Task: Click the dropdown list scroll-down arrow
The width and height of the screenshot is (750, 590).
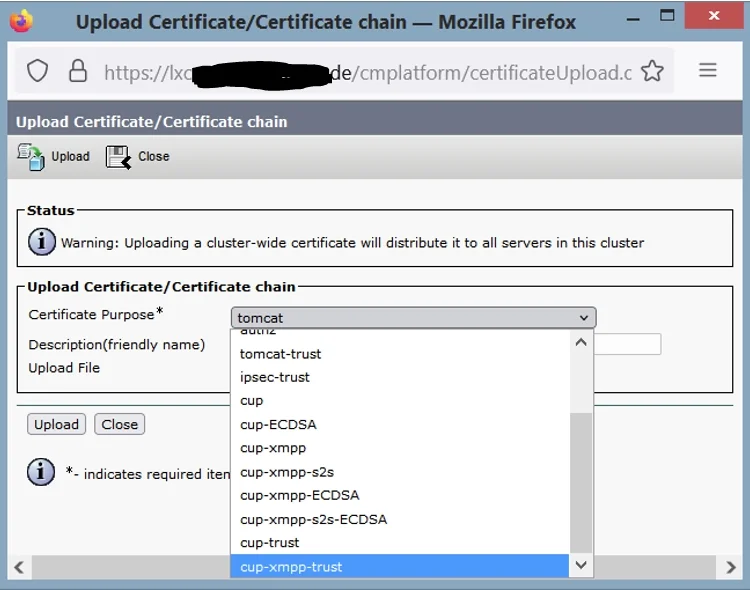Action: point(581,565)
